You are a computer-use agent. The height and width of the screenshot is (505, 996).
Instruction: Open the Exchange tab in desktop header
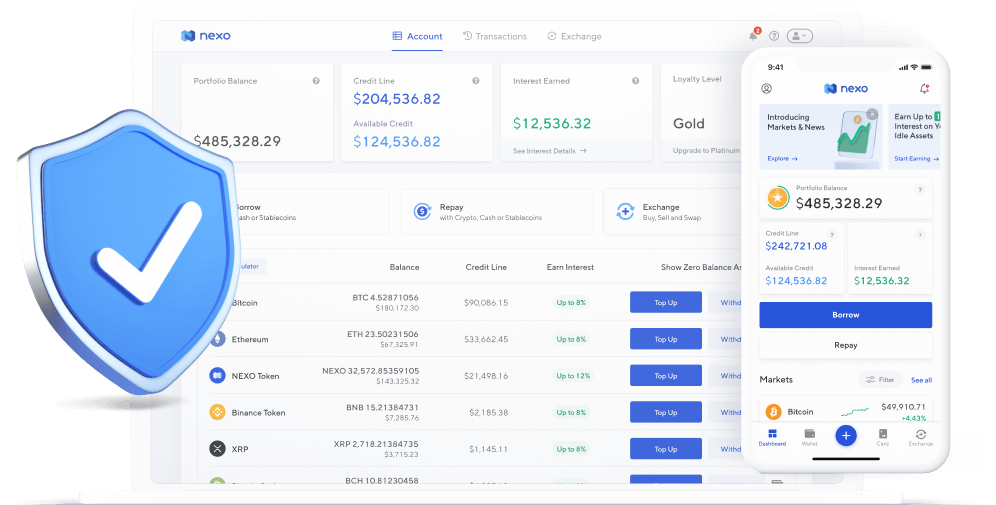(574, 36)
